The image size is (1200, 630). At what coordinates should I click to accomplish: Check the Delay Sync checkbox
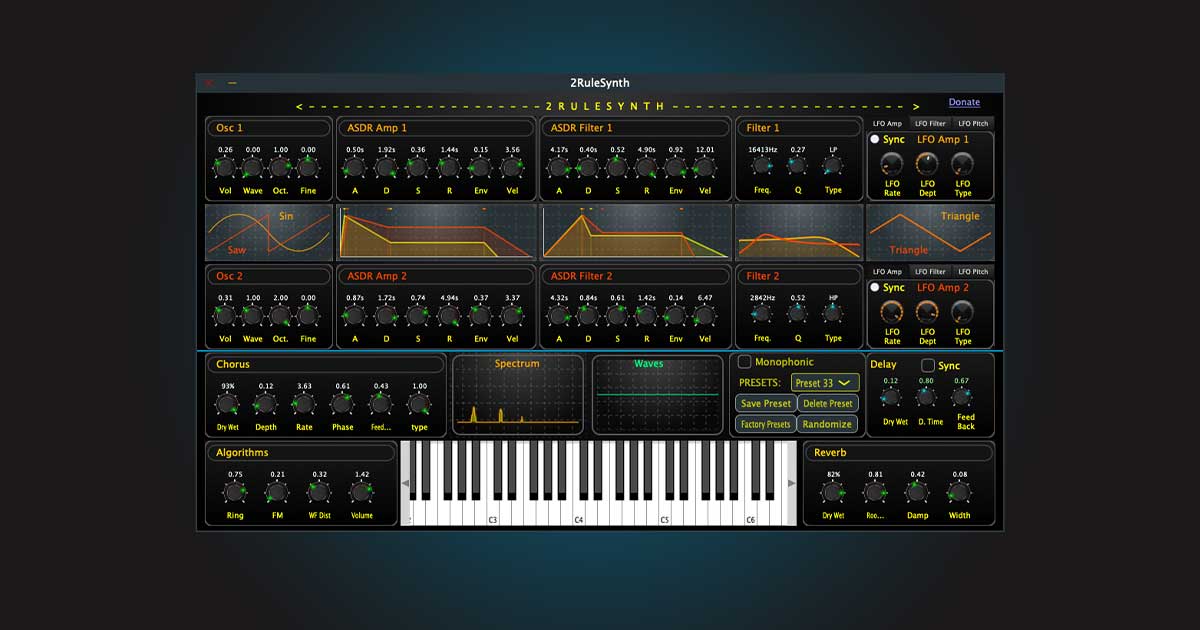[928, 366]
